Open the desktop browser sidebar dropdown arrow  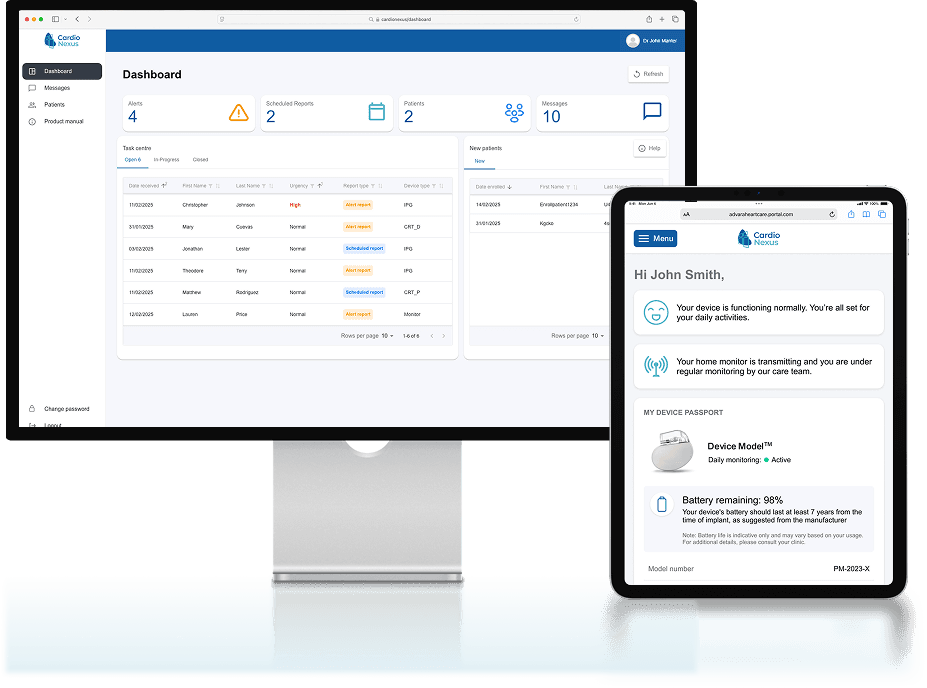[x=65, y=19]
